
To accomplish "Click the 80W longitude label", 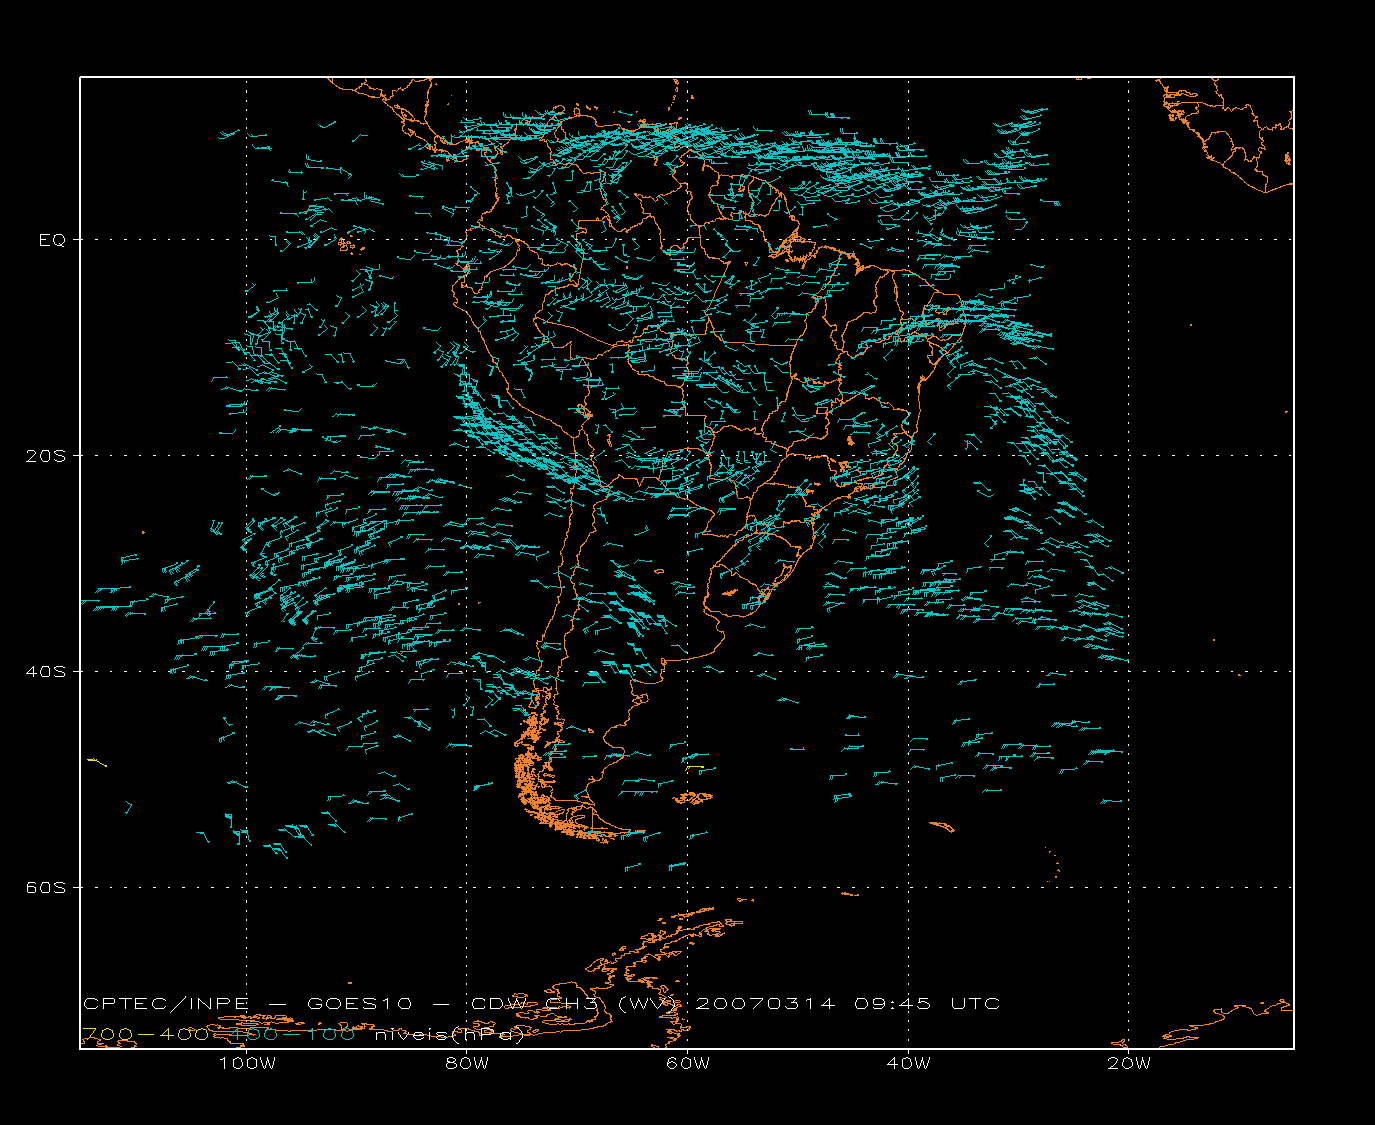I will 467,1063.
